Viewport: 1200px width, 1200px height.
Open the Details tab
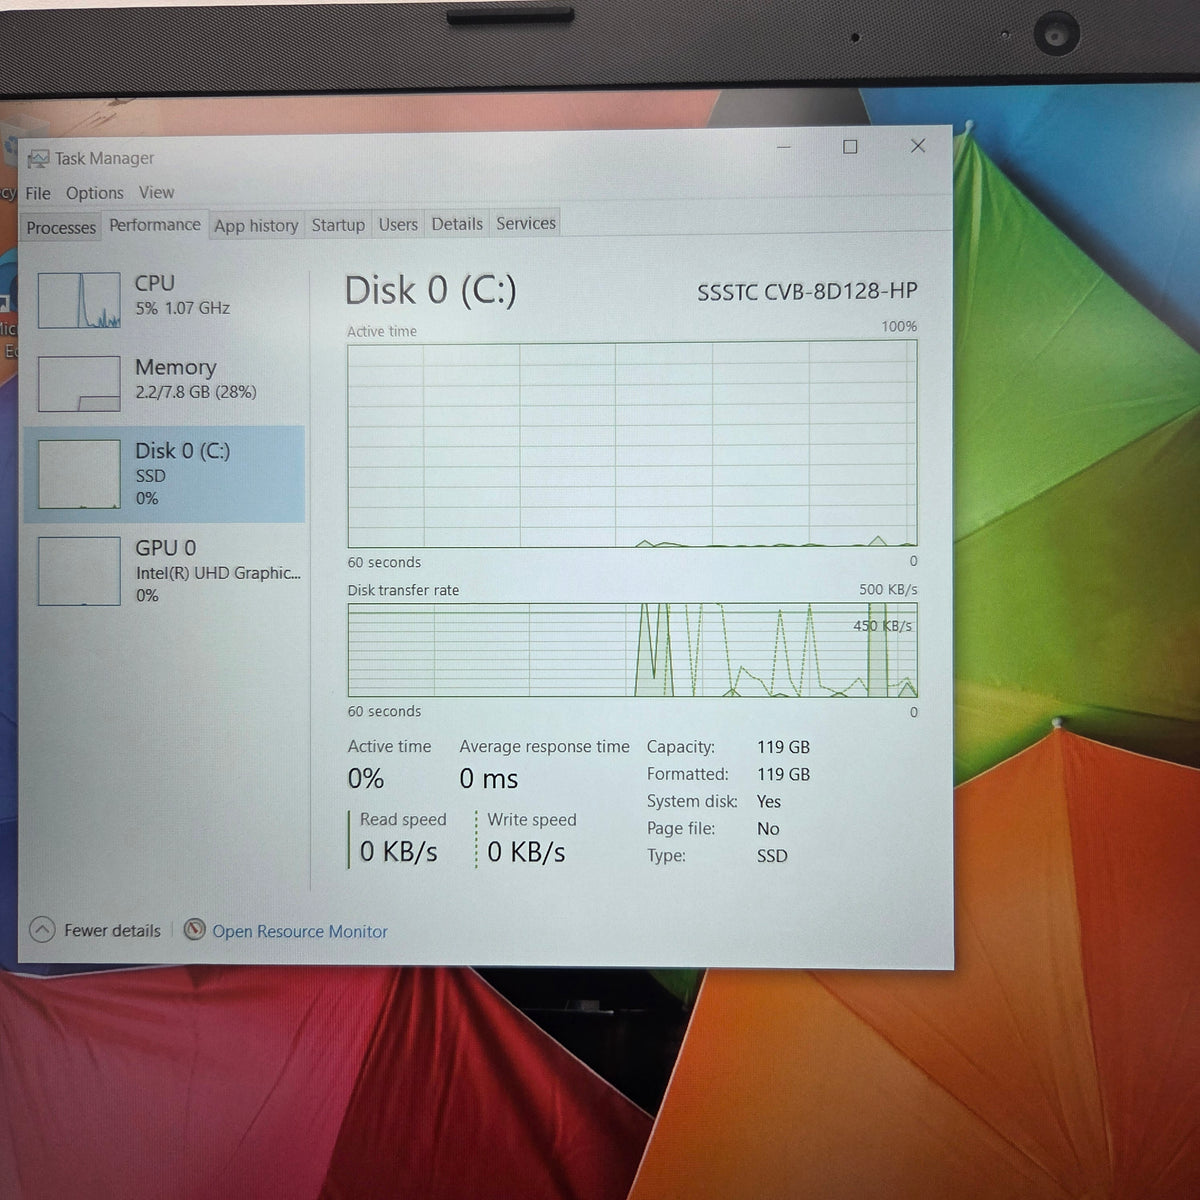point(457,224)
